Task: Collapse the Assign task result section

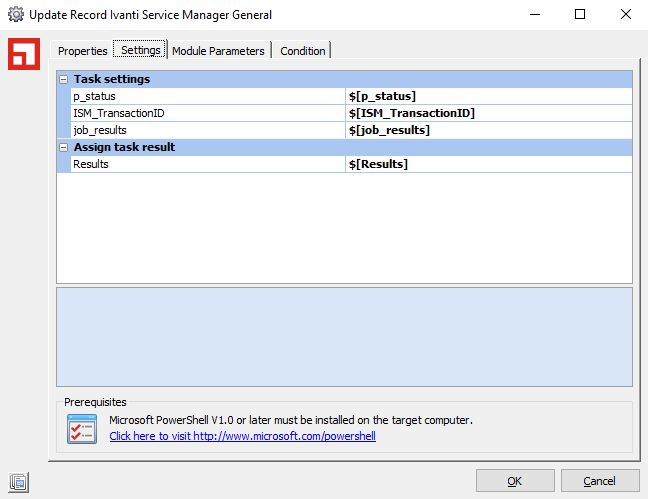Action: pos(63,147)
